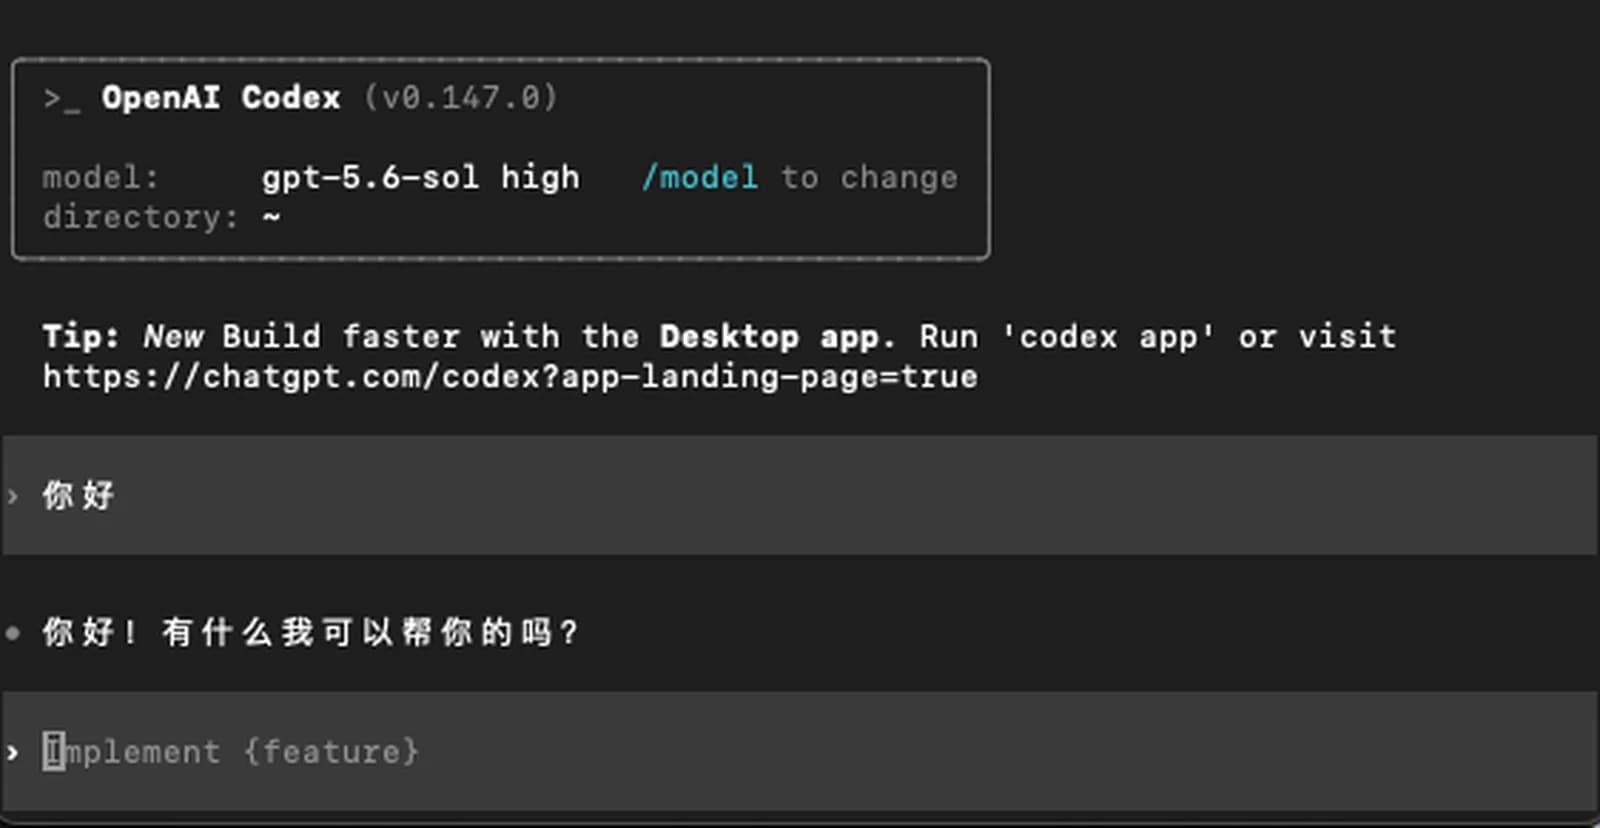The width and height of the screenshot is (1600, 828).
Task: Click the quoted 'codex app' command in tip
Action: click(x=1108, y=337)
